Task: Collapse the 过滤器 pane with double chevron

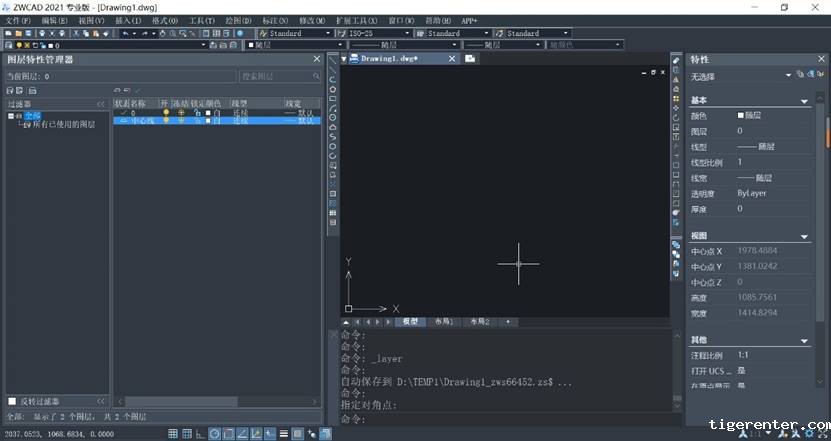Action: pos(100,104)
